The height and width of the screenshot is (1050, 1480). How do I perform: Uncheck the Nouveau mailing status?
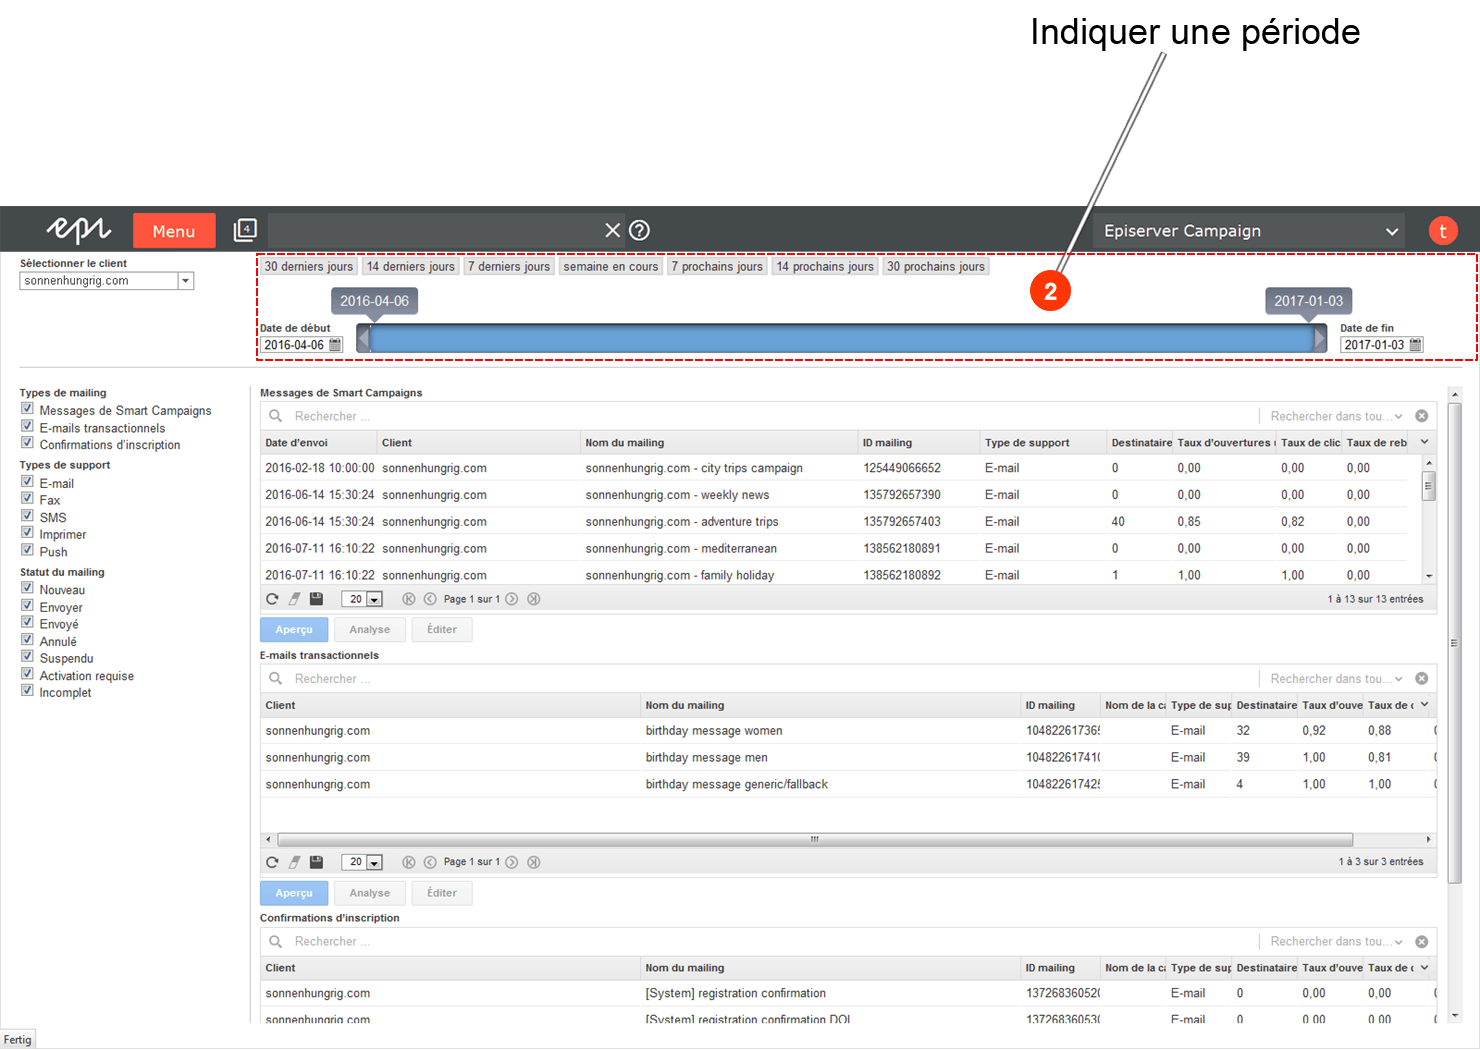27,588
